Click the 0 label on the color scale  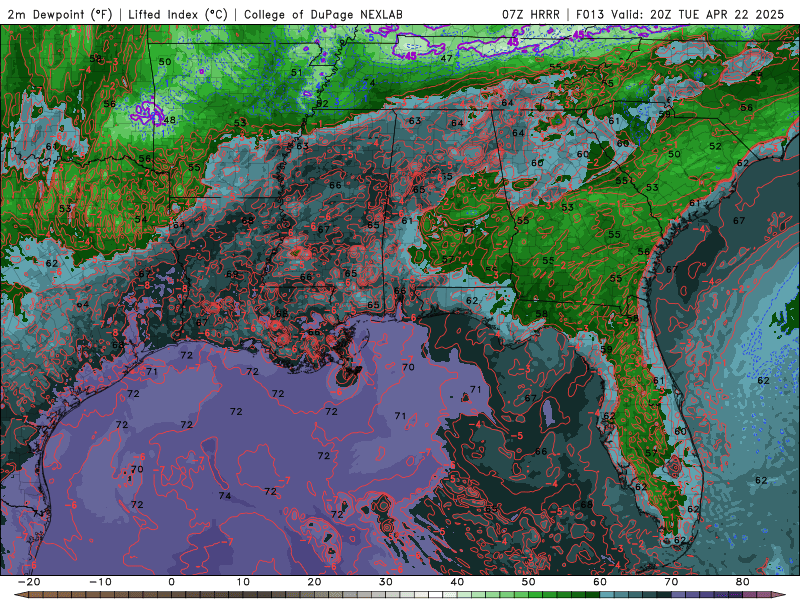171,582
